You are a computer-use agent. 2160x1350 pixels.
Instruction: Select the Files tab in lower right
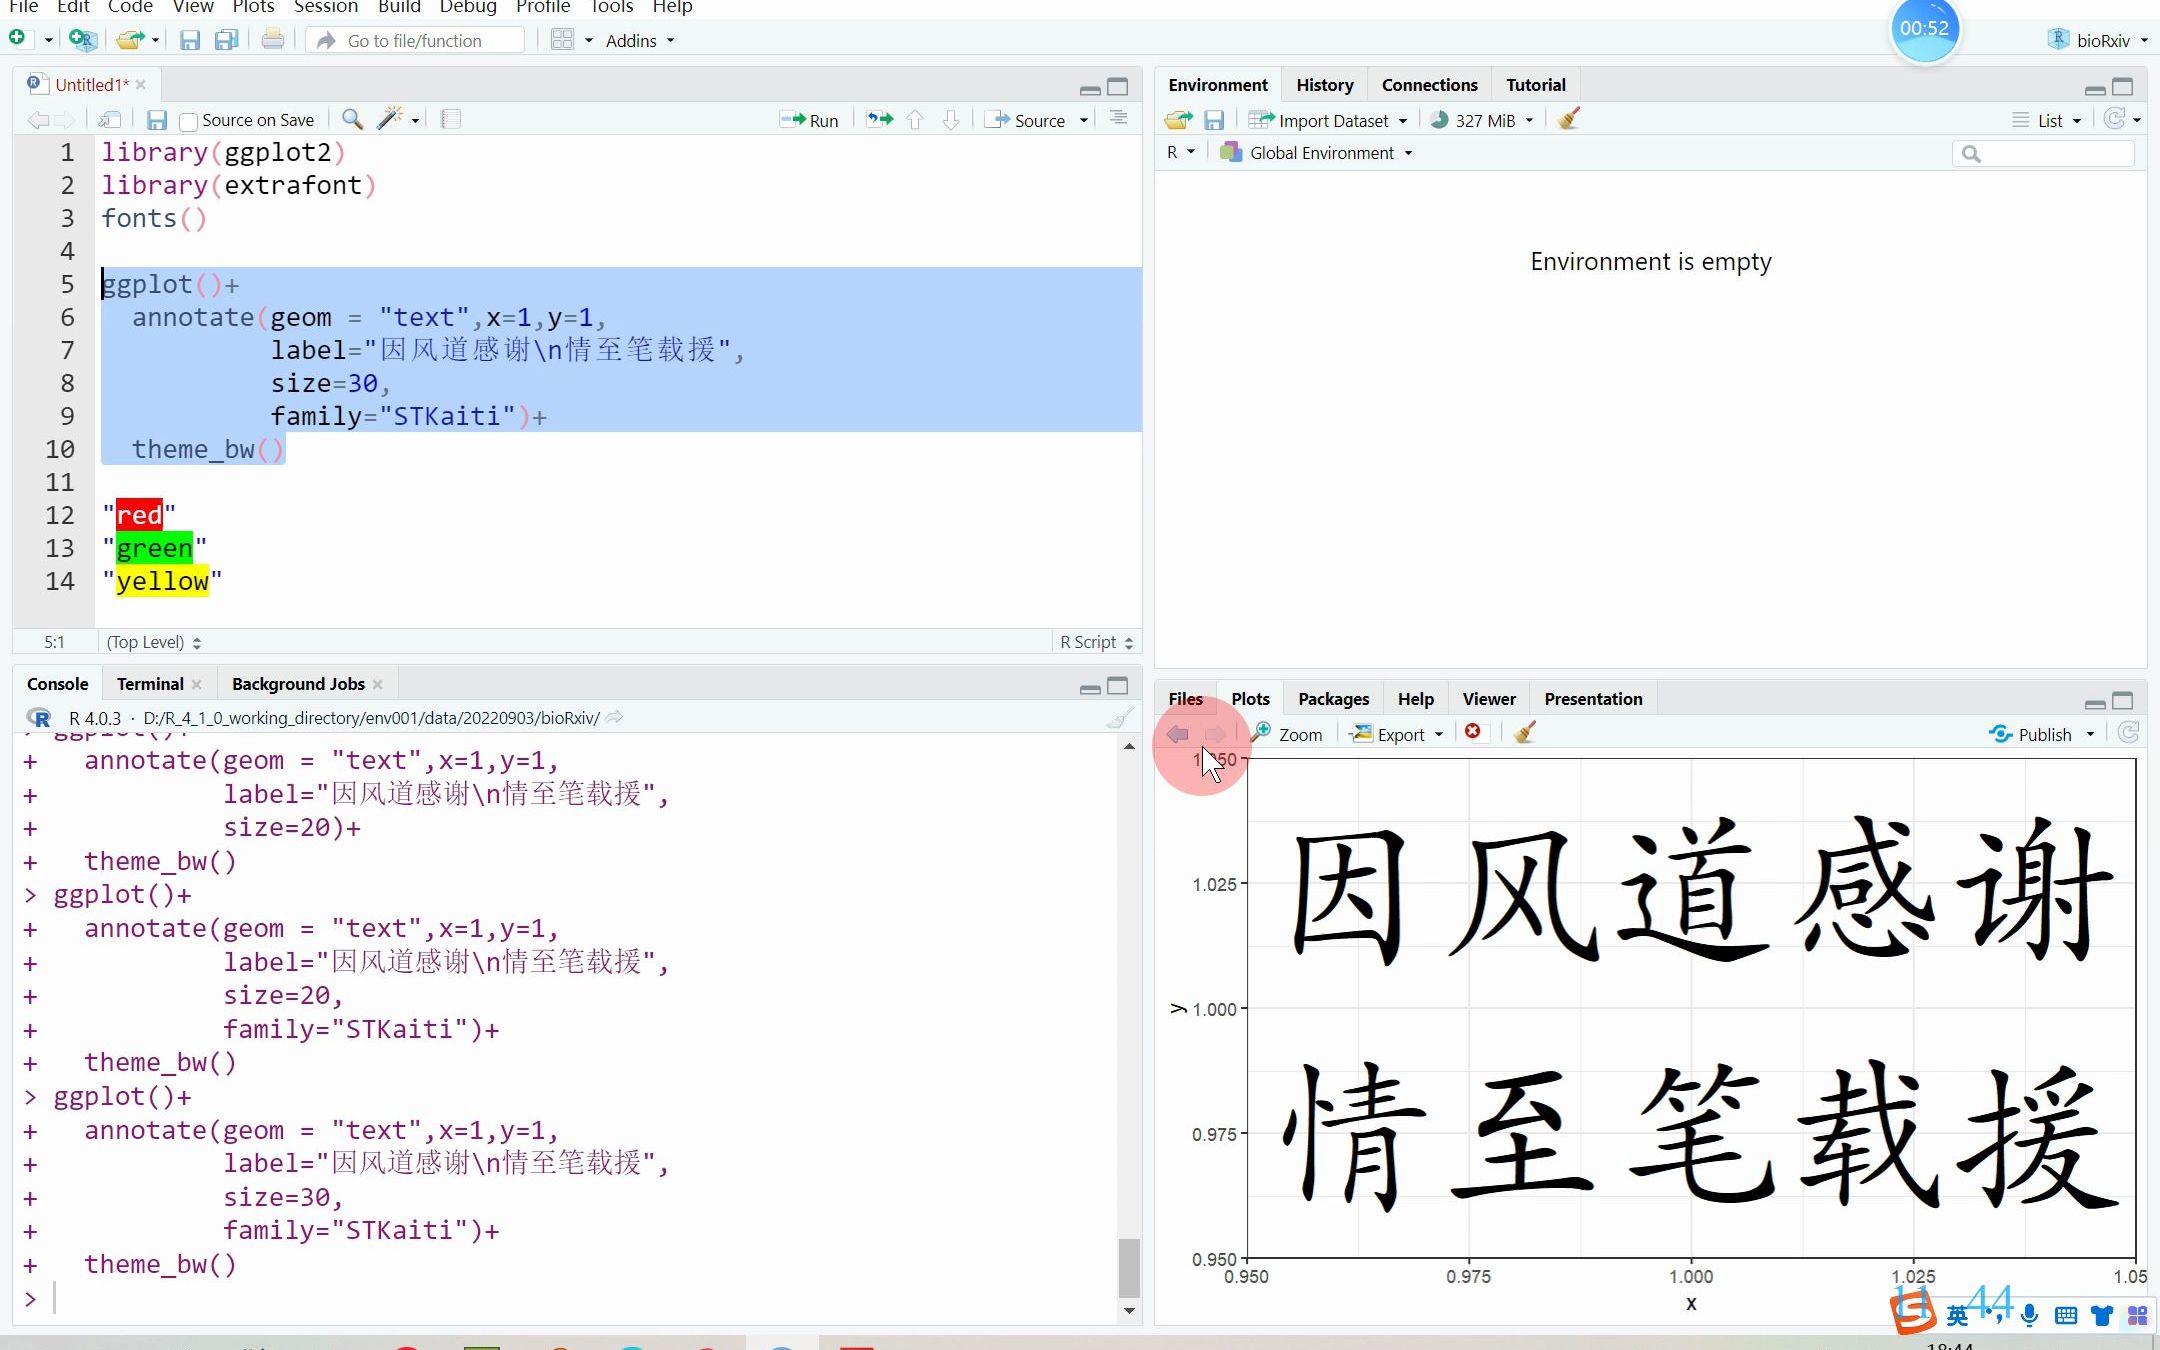tap(1185, 697)
